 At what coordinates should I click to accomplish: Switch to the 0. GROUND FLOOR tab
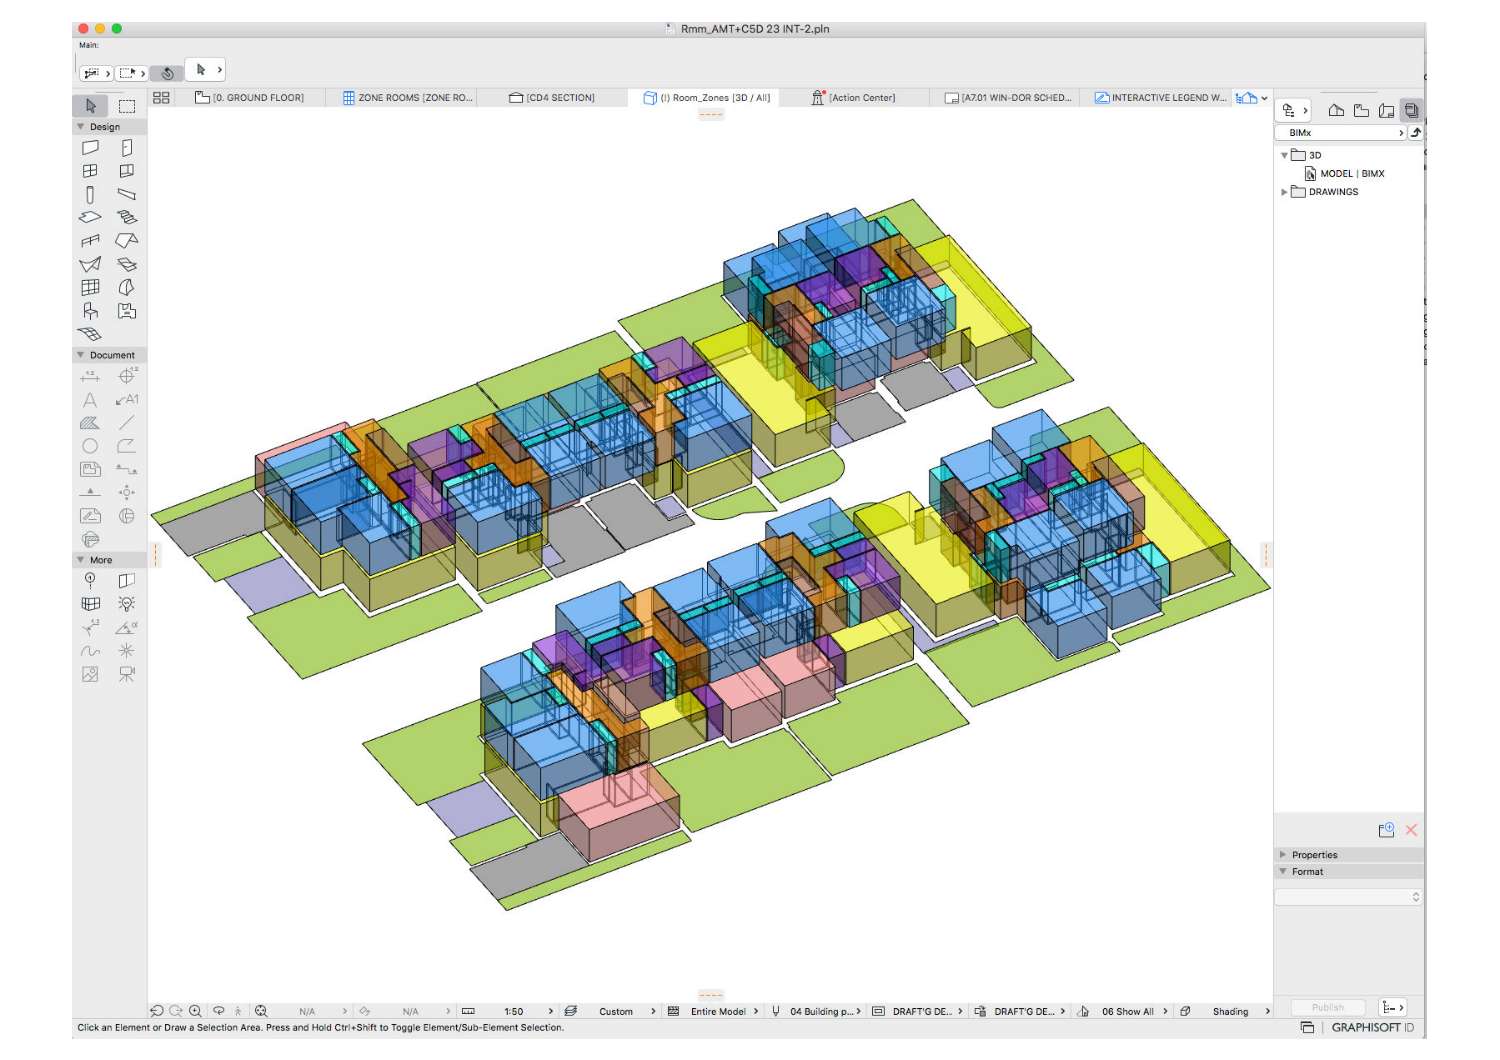(x=257, y=97)
